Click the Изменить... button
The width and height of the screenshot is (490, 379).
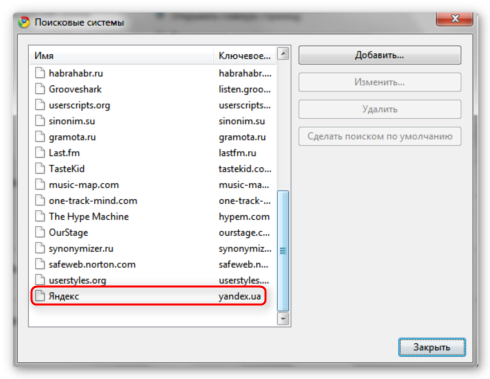[x=380, y=82]
